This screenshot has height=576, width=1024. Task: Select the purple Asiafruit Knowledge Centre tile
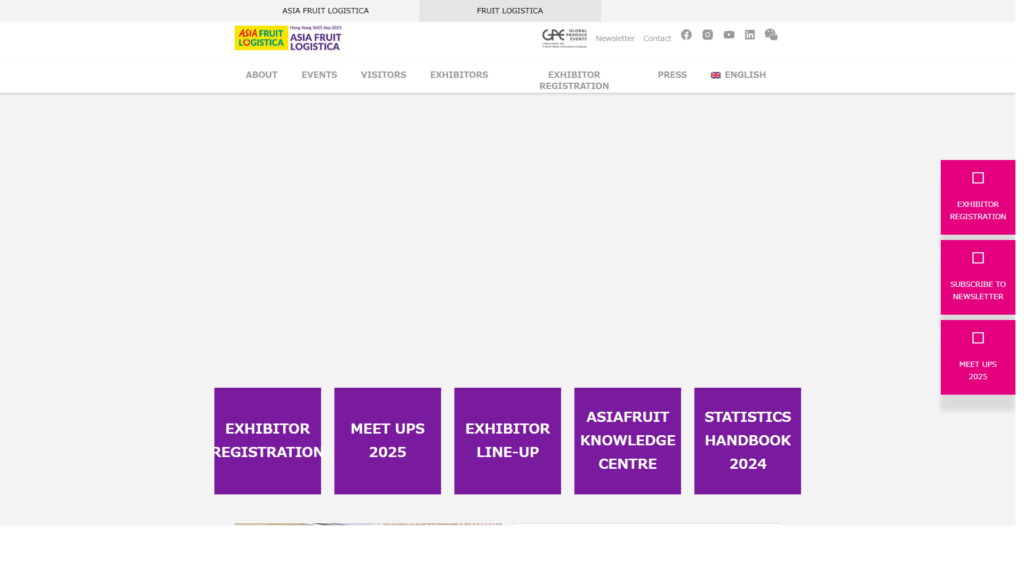[x=627, y=441]
